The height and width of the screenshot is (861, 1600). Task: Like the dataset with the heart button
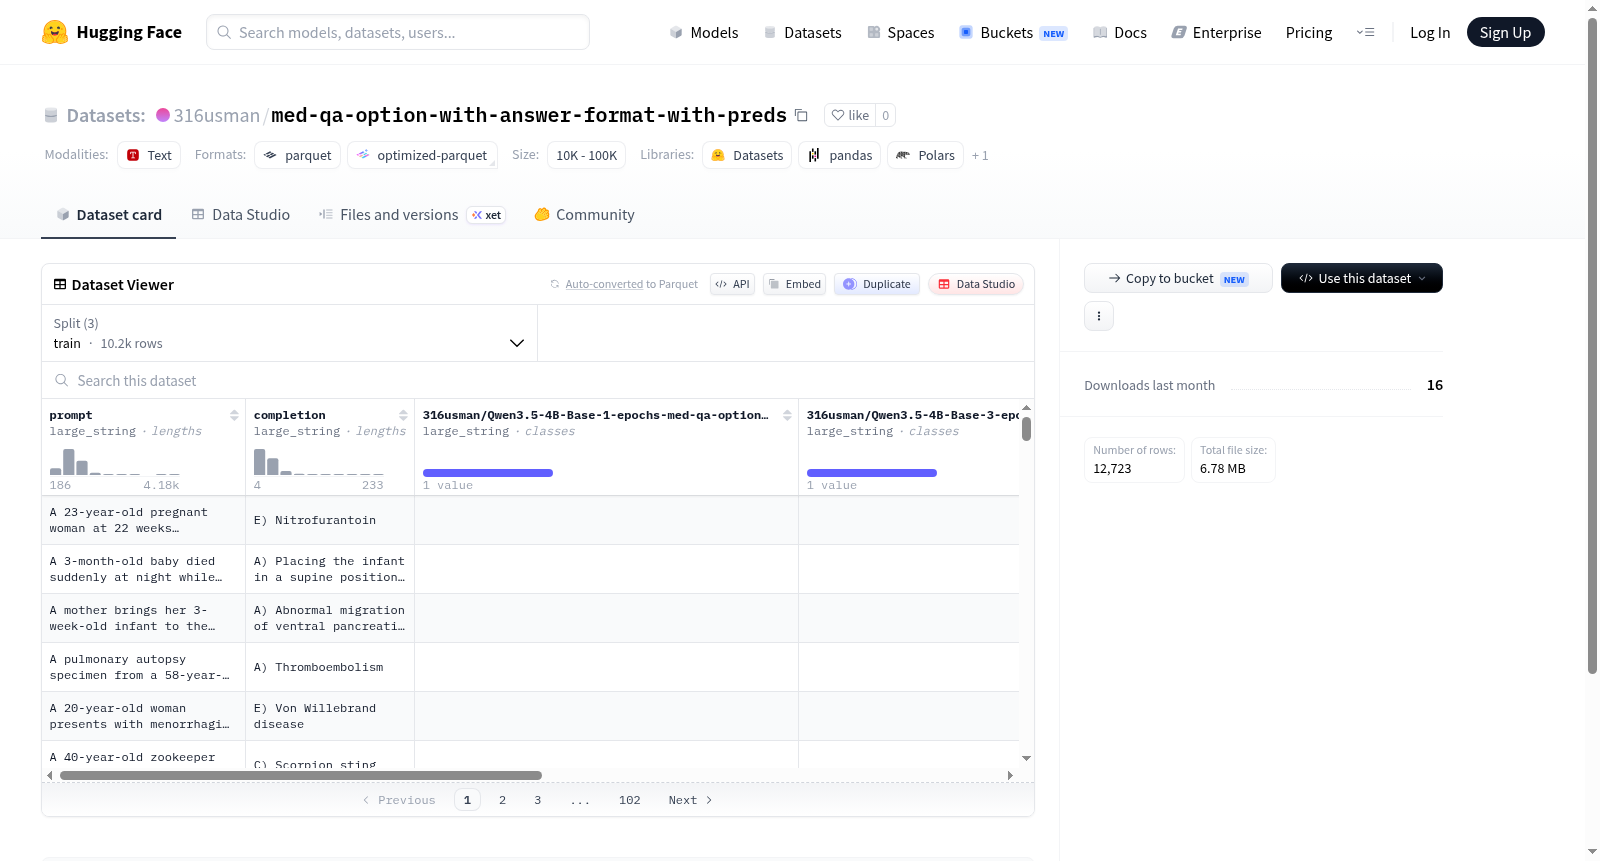click(x=850, y=115)
